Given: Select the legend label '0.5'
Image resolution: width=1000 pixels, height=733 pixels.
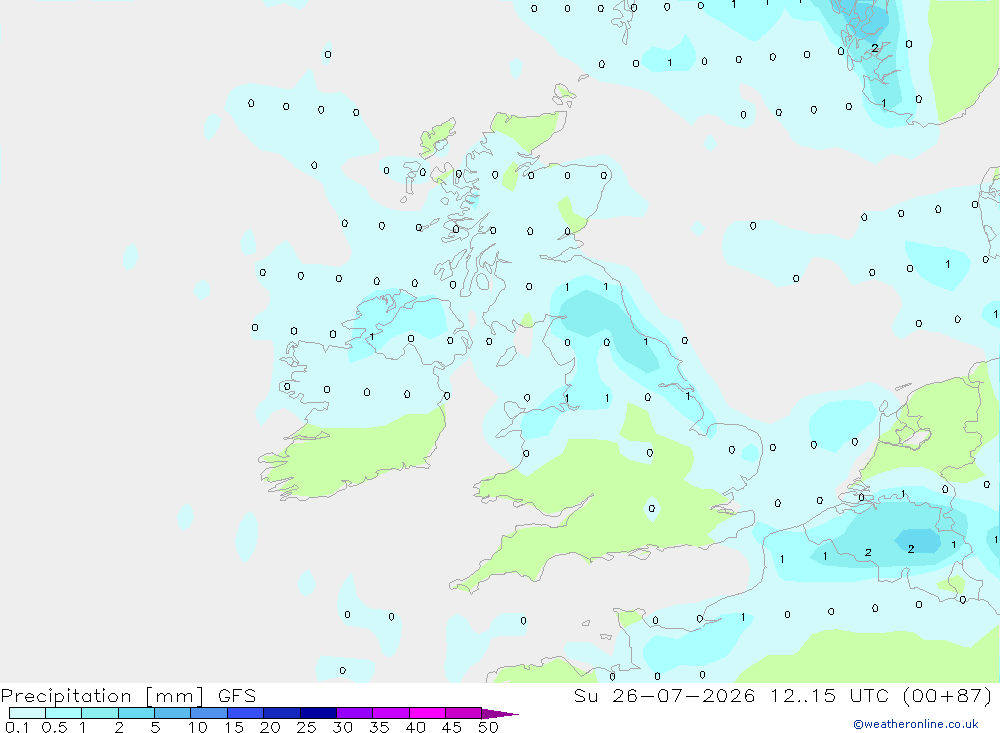Looking at the screenshot, I should 54,727.
